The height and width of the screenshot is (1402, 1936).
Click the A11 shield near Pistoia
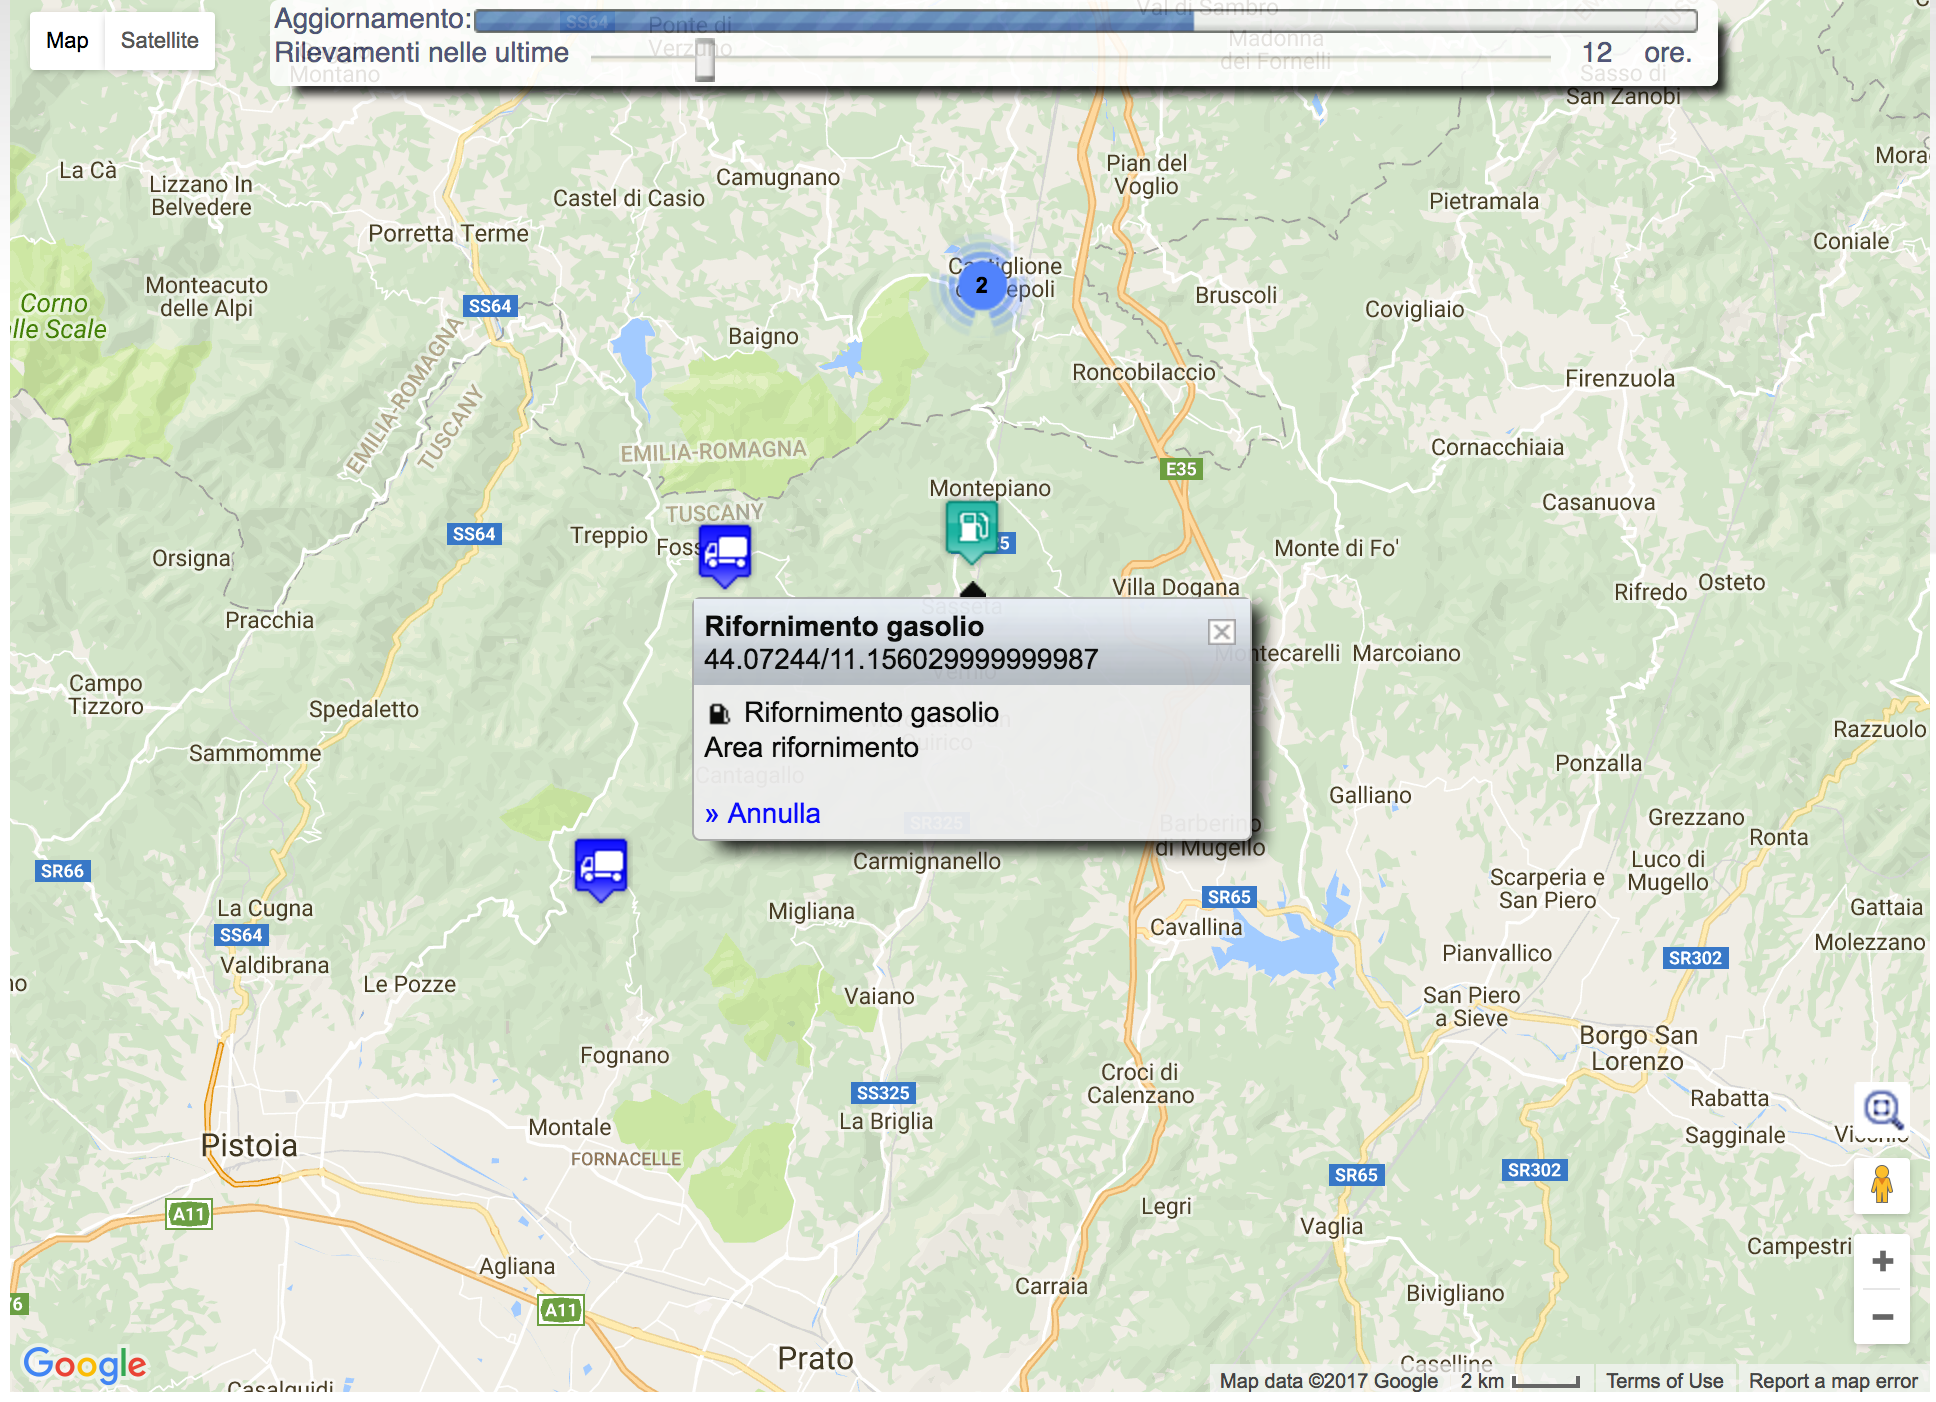[189, 1215]
